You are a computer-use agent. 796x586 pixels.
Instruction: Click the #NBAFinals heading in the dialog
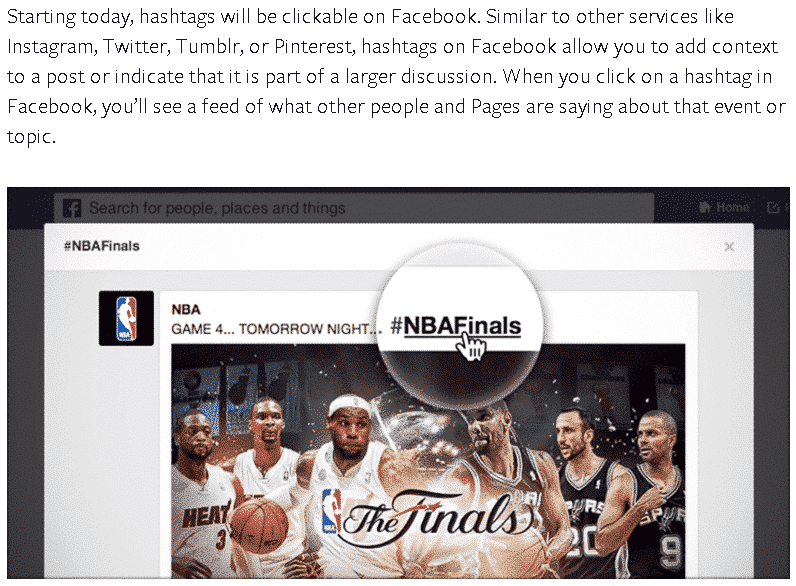(x=102, y=246)
